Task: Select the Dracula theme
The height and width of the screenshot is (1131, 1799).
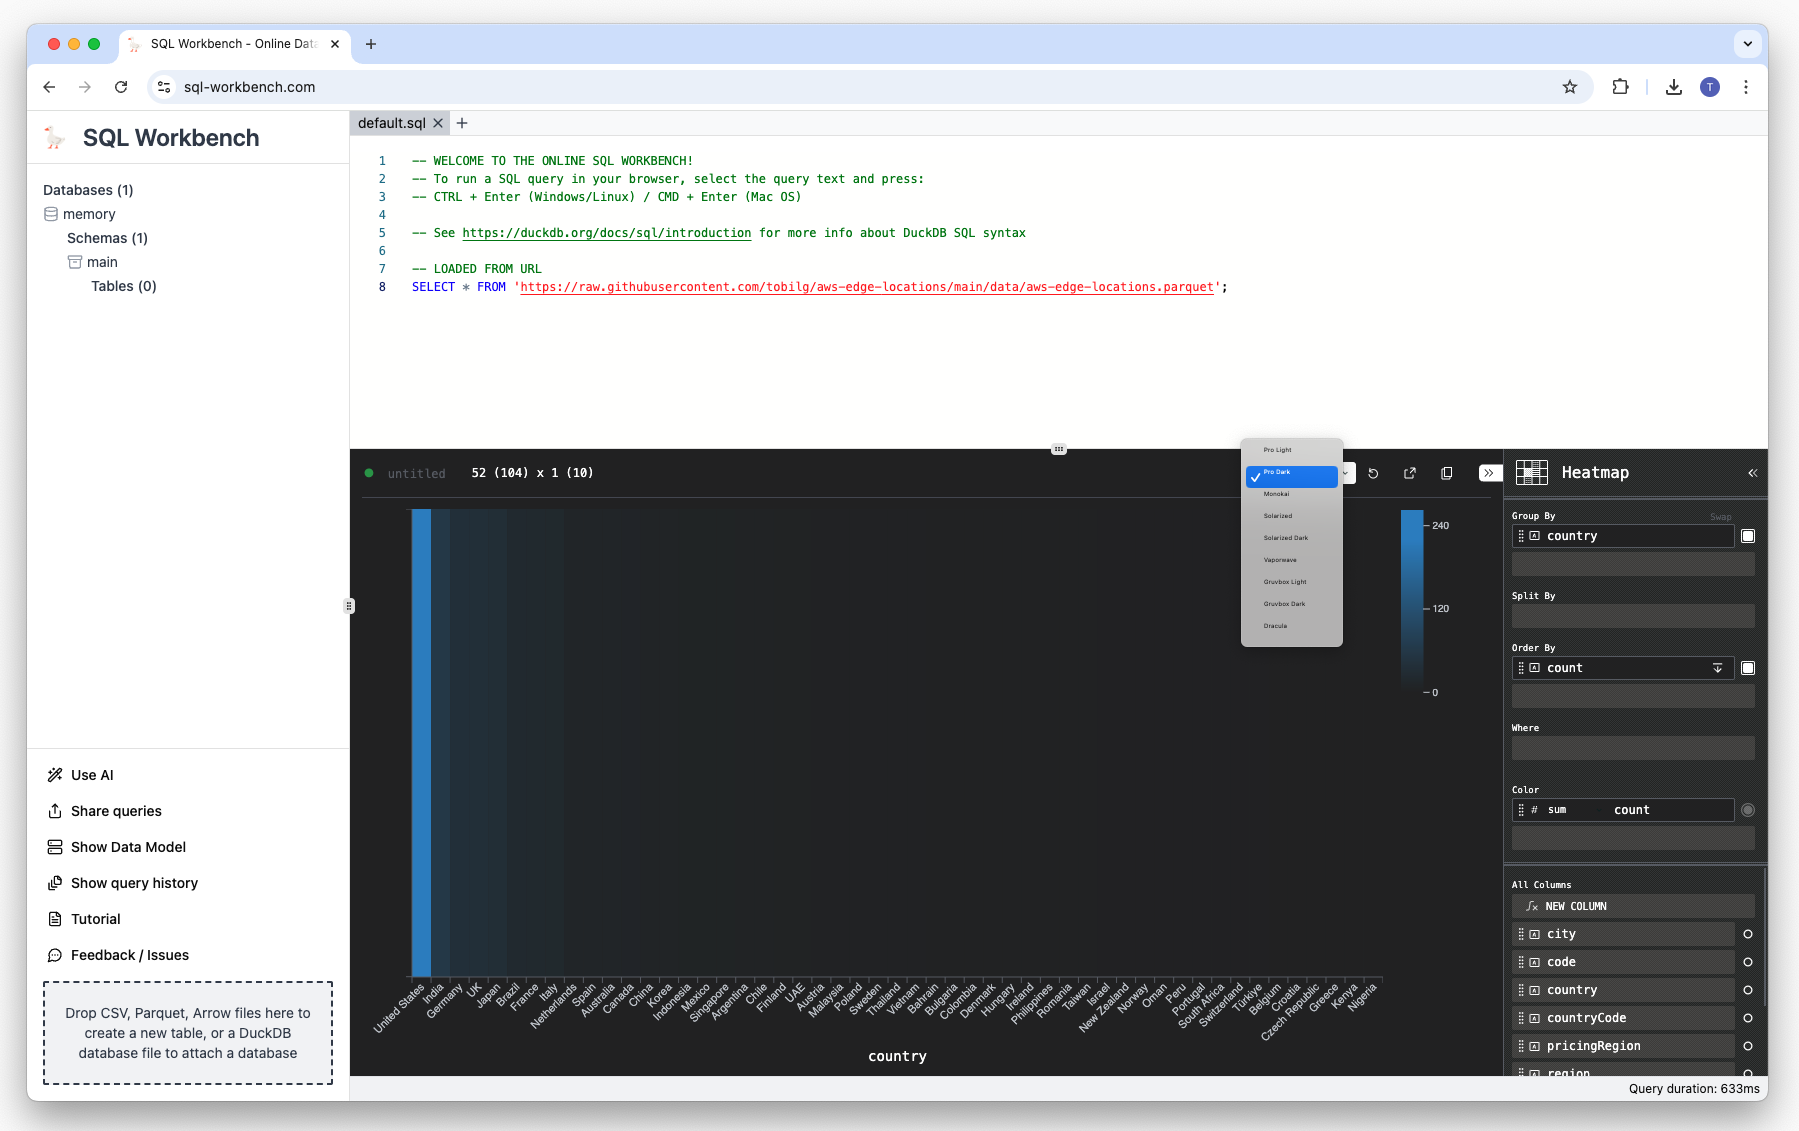Action: pos(1292,626)
